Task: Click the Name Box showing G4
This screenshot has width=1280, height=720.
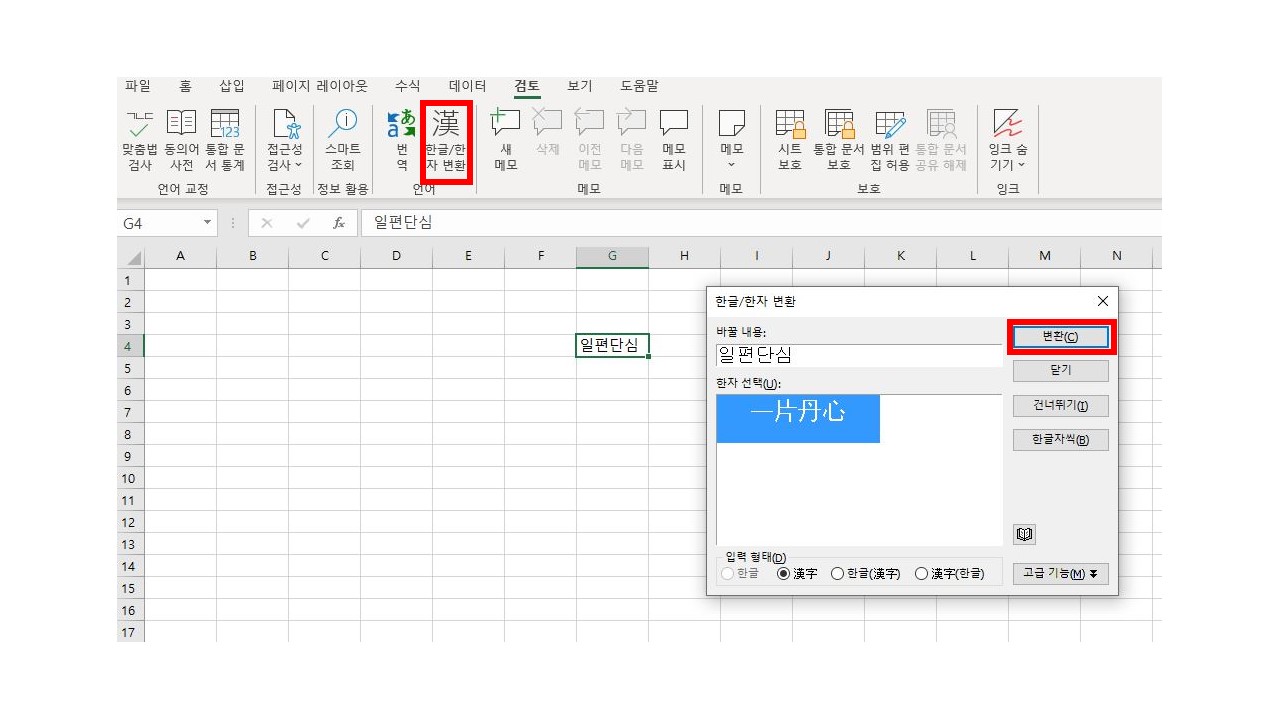Action: coord(157,223)
